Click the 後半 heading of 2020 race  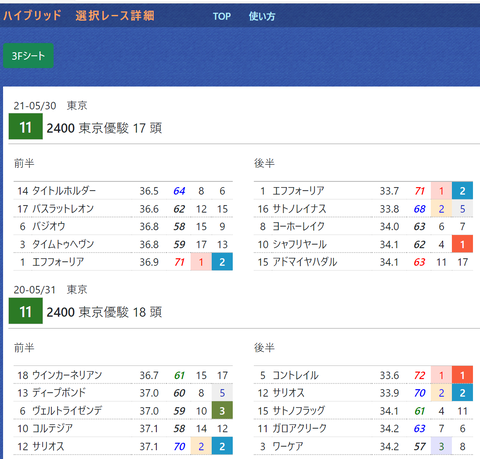click(x=264, y=348)
